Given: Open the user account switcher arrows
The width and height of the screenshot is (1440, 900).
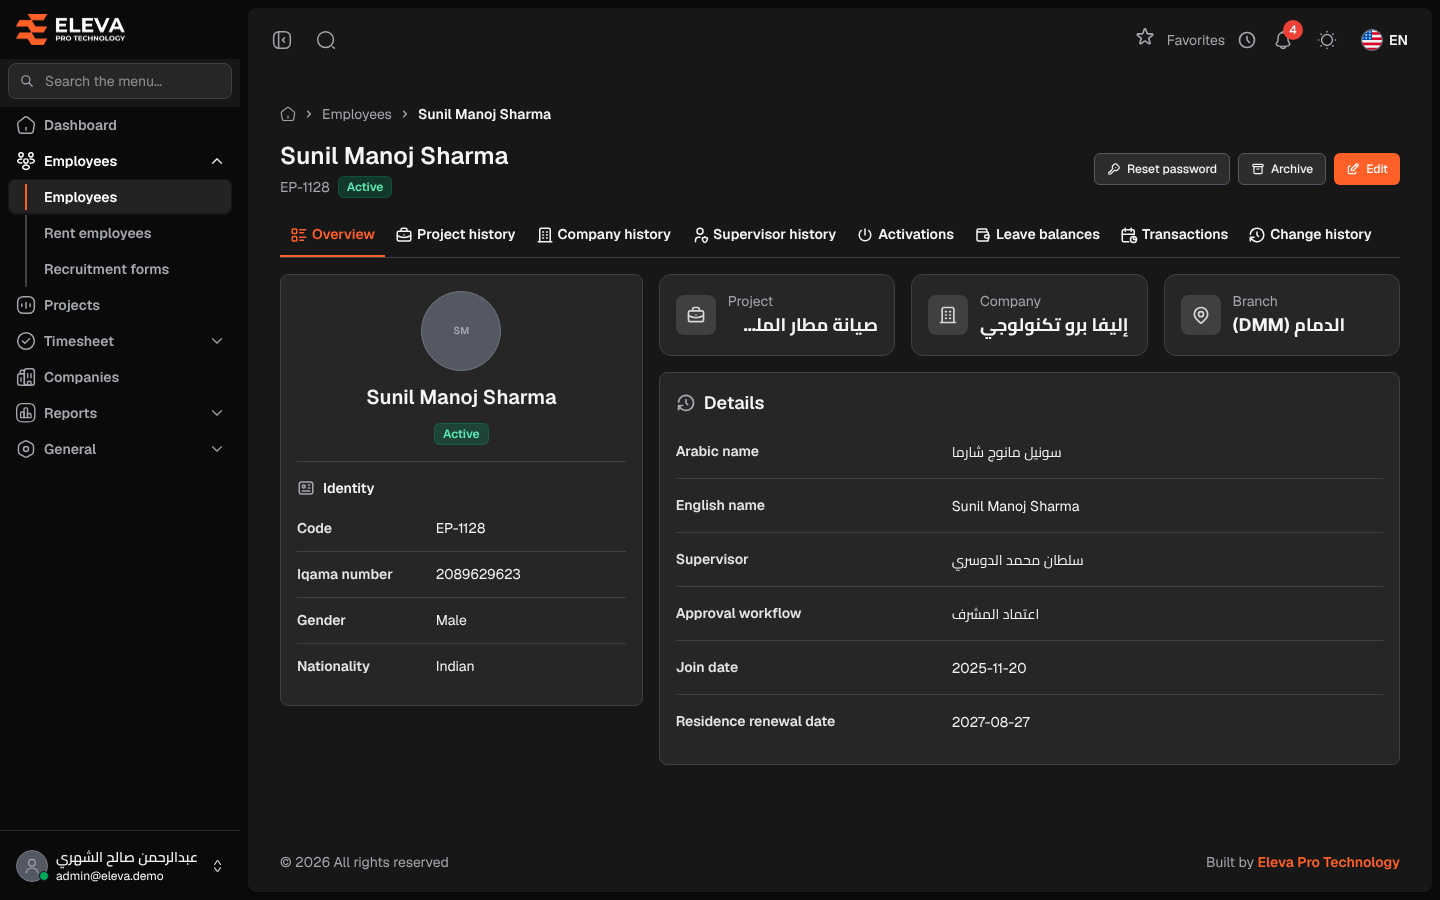Looking at the screenshot, I should tap(217, 866).
